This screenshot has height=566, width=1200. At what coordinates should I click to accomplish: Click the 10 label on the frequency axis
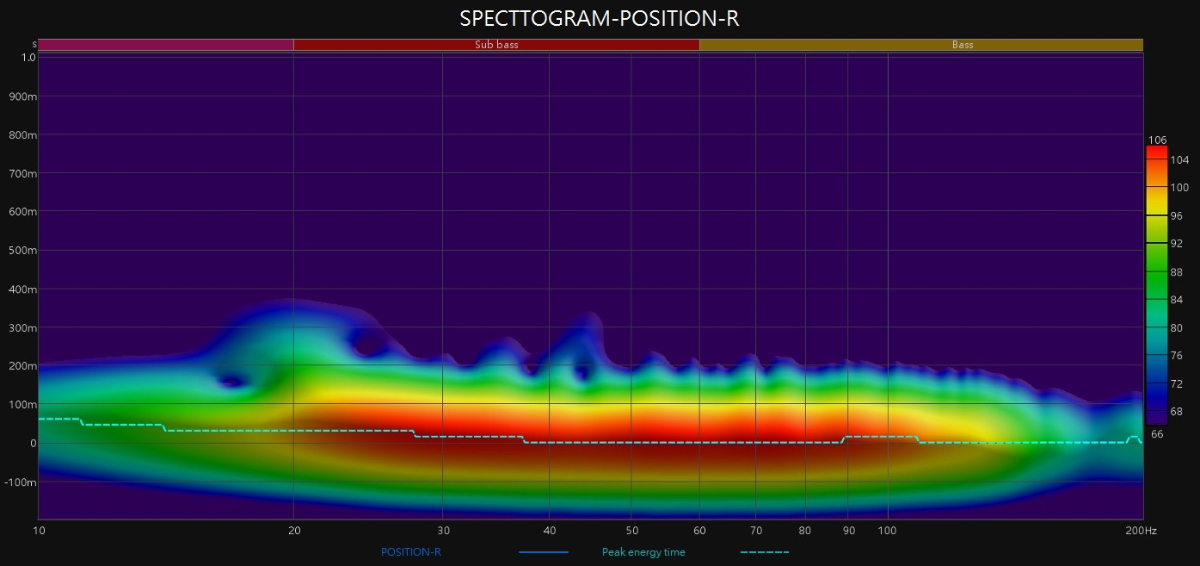click(38, 529)
